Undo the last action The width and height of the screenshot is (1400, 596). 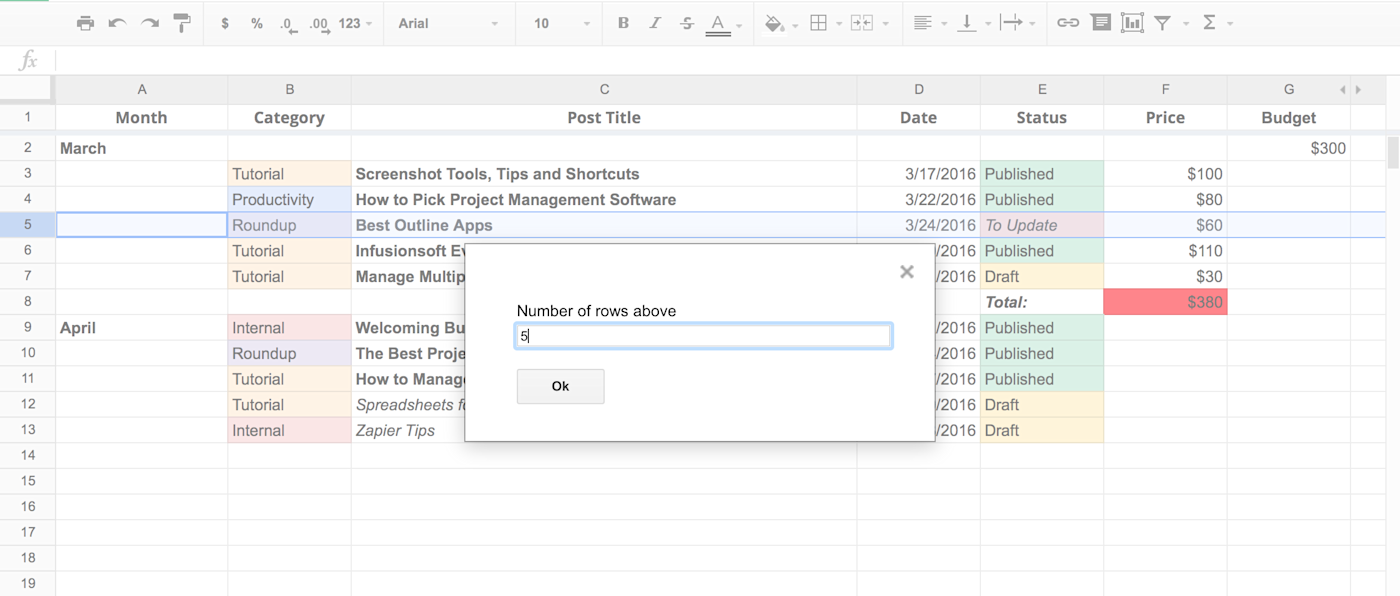[117, 22]
